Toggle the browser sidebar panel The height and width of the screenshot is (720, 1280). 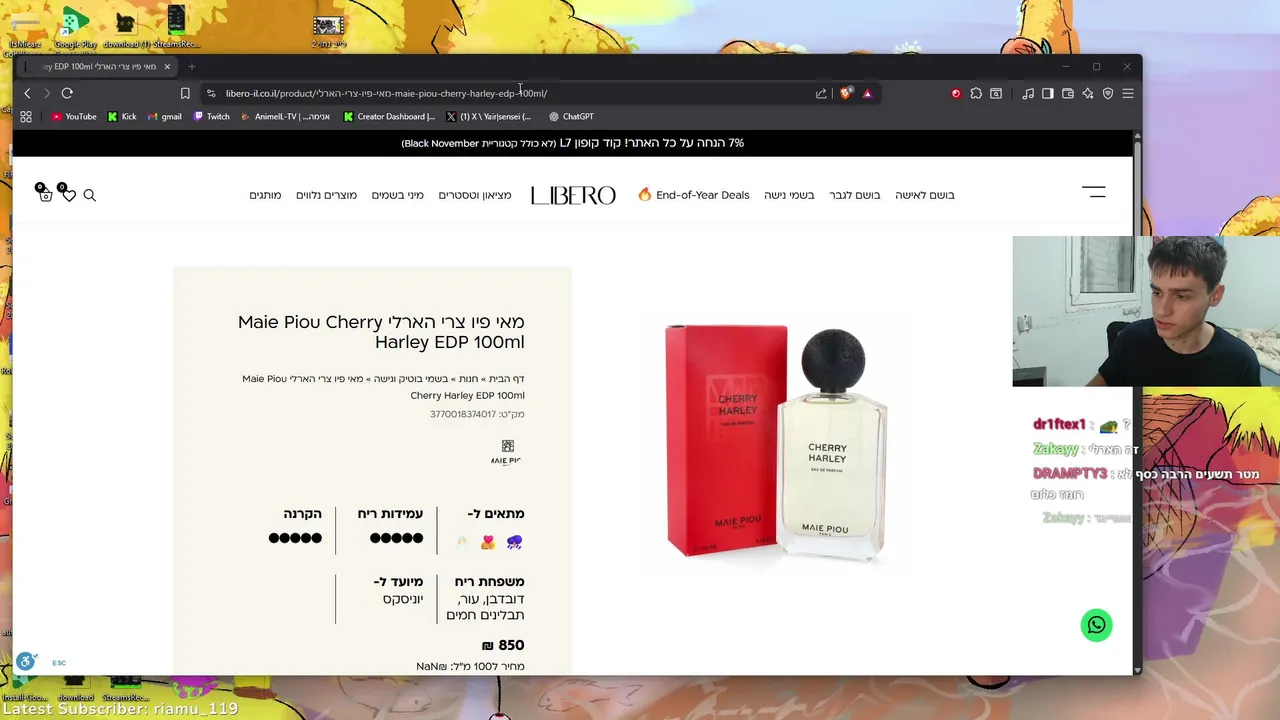pos(1048,93)
